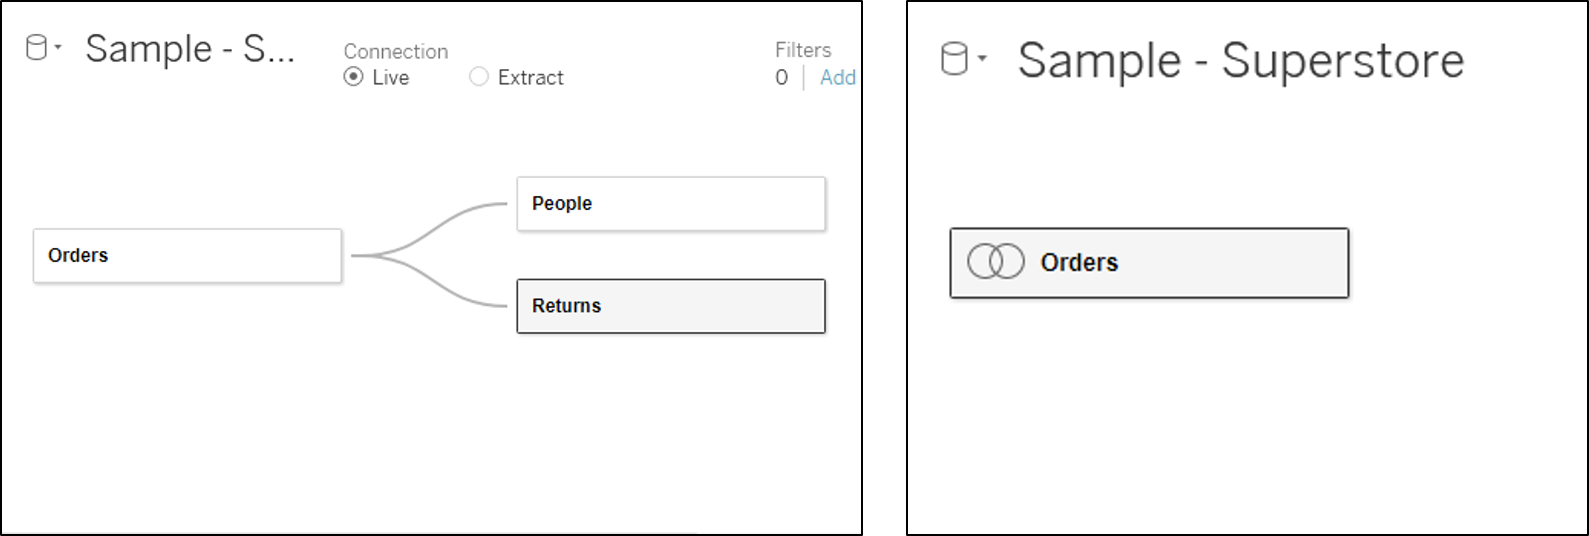
Task: Click the database icon beside truncated 'Sample - S...' title
Action: tap(36, 47)
